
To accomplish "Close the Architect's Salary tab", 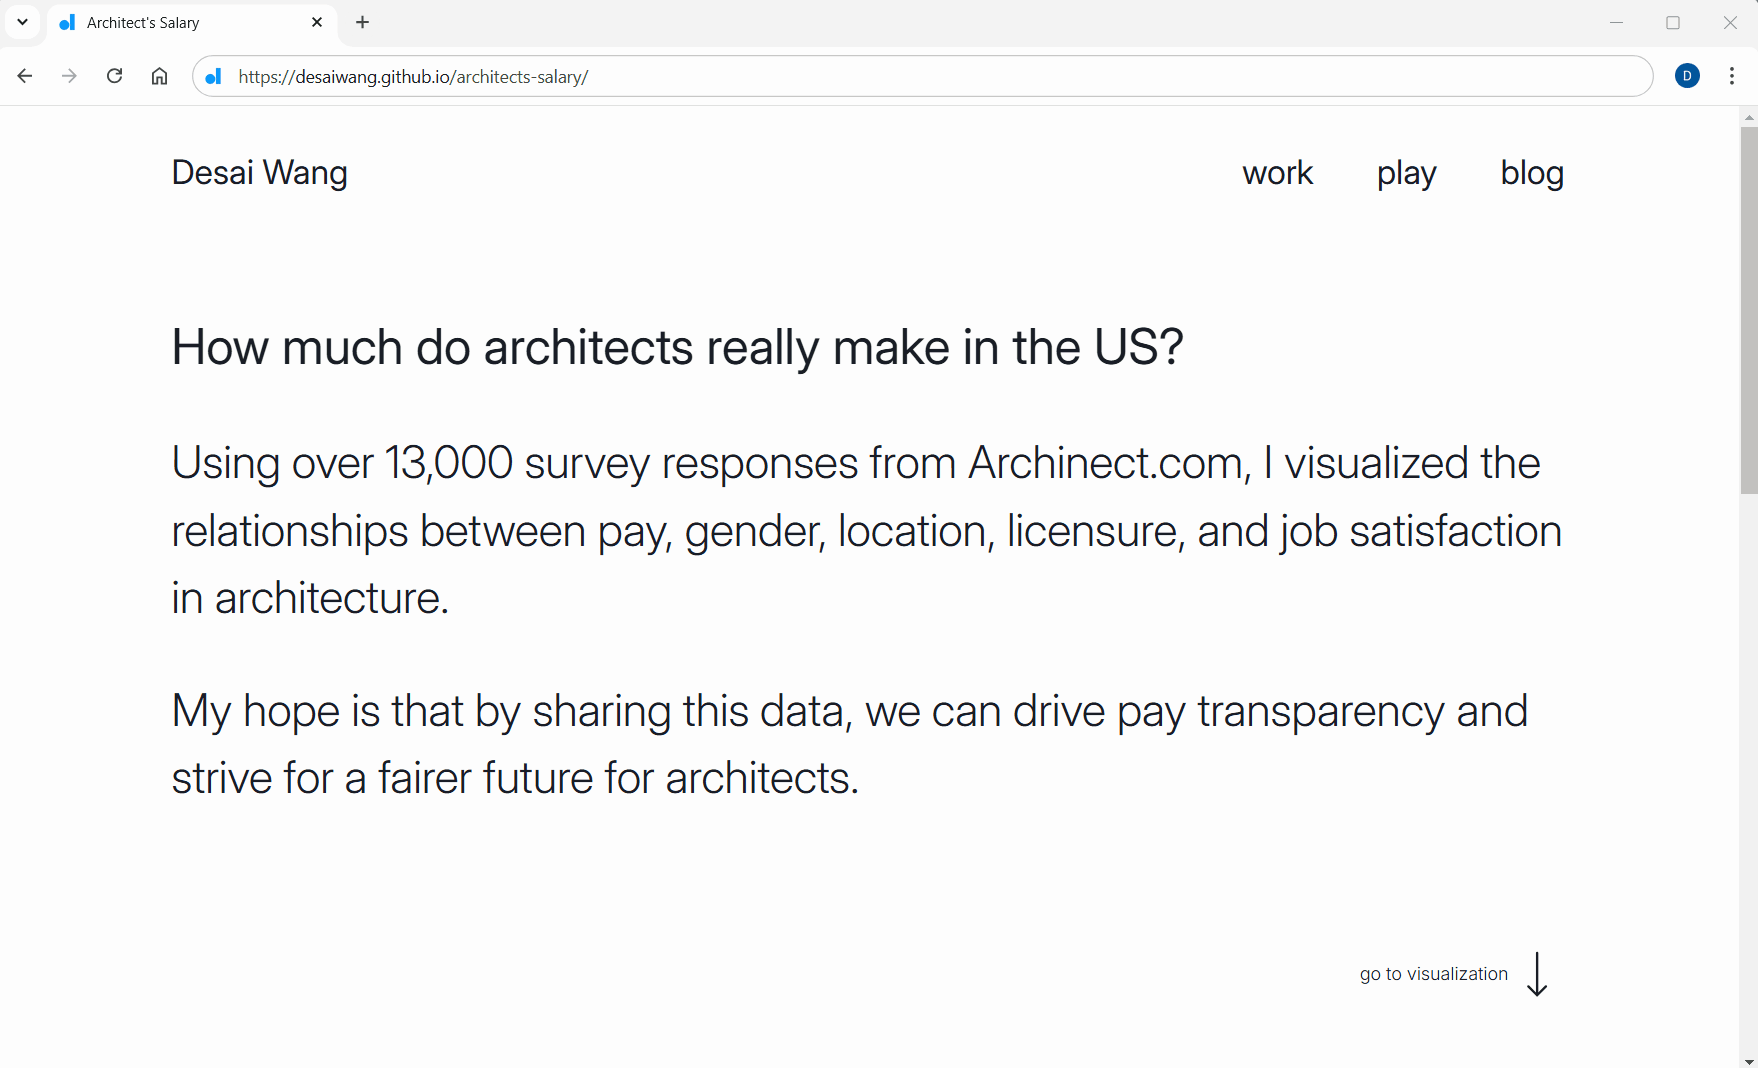I will coord(317,22).
